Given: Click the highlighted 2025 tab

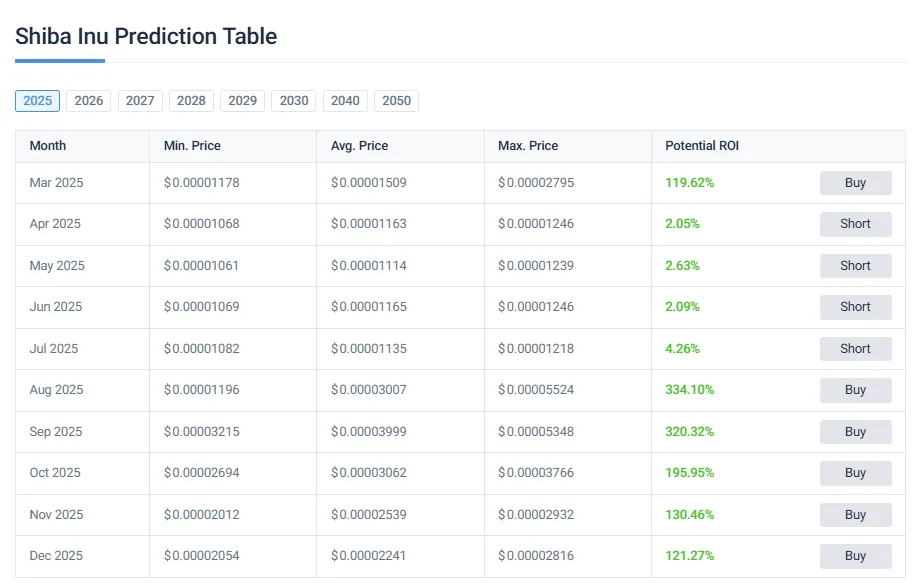Looking at the screenshot, I should click(x=37, y=100).
